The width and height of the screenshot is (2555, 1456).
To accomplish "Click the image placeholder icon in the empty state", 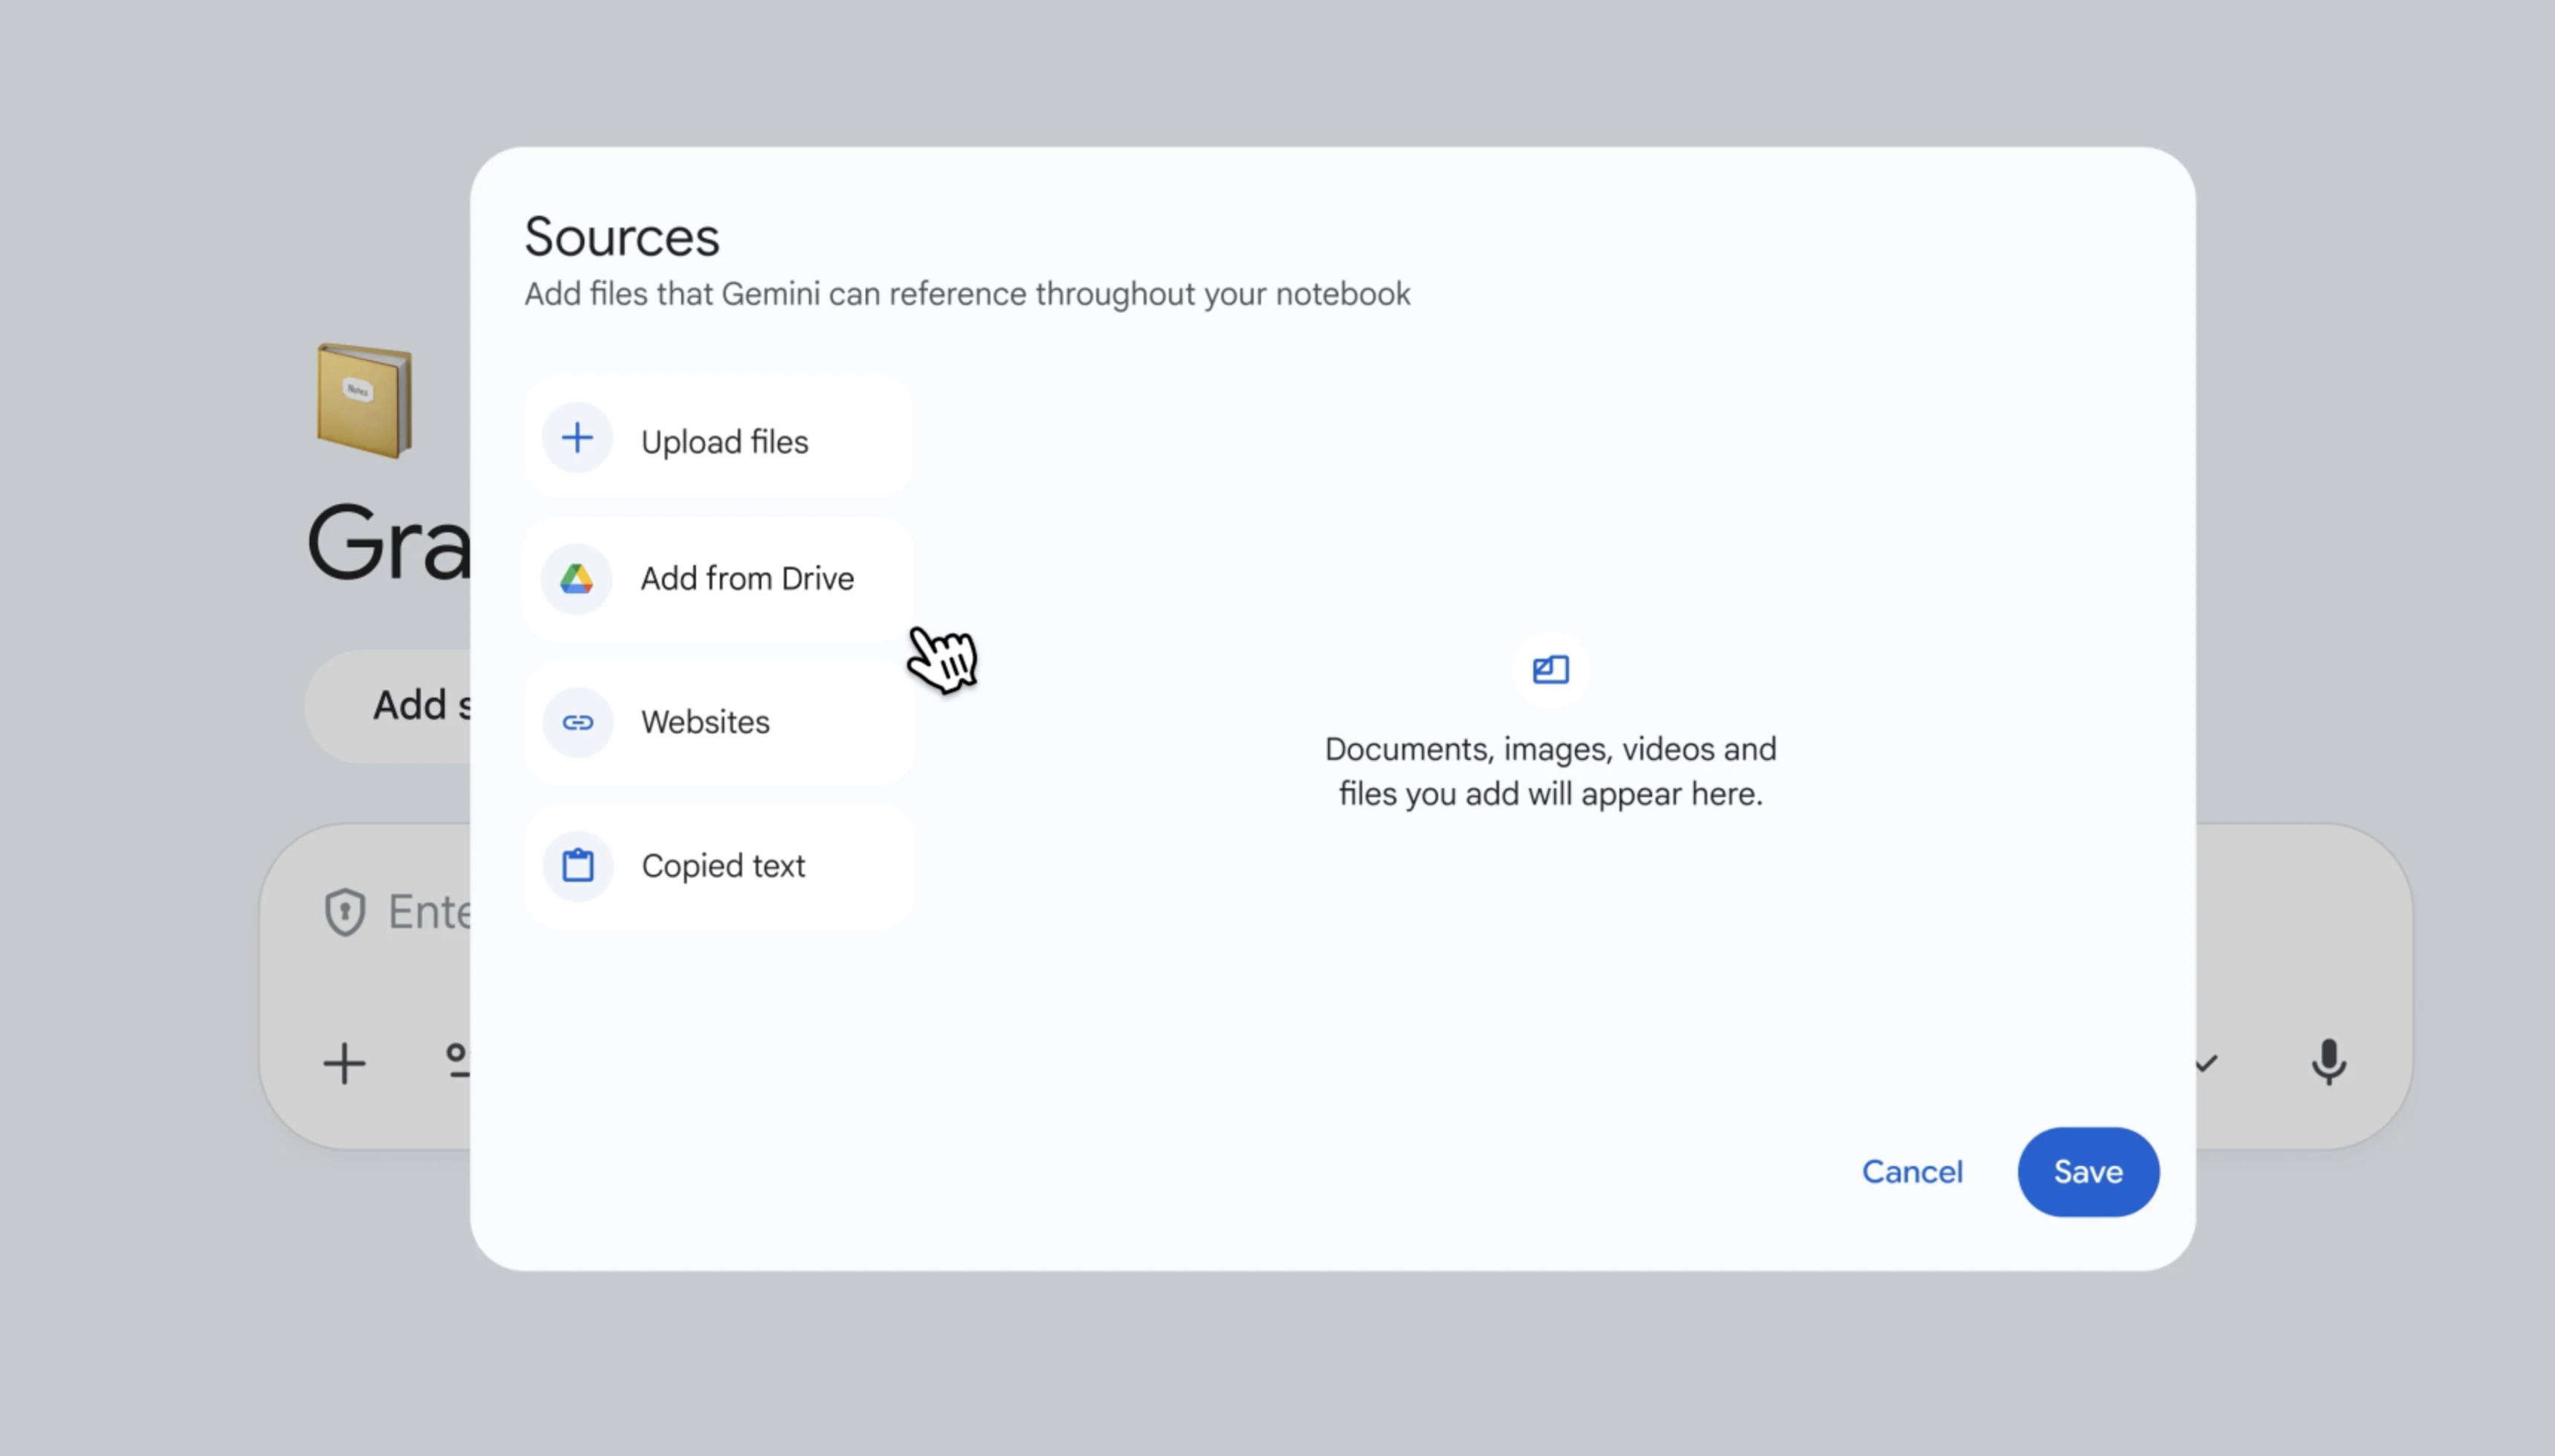I will coord(1548,669).
